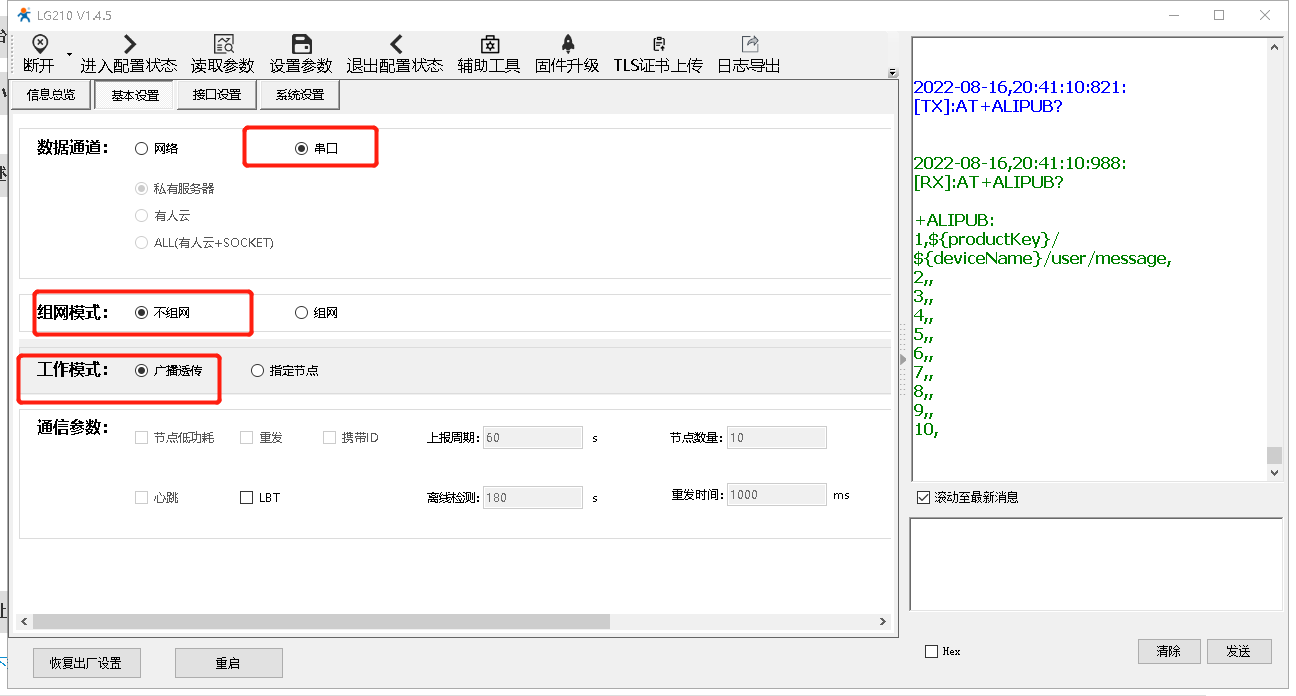Enable the Hex checkbox
The height and width of the screenshot is (696, 1296).
click(x=932, y=651)
